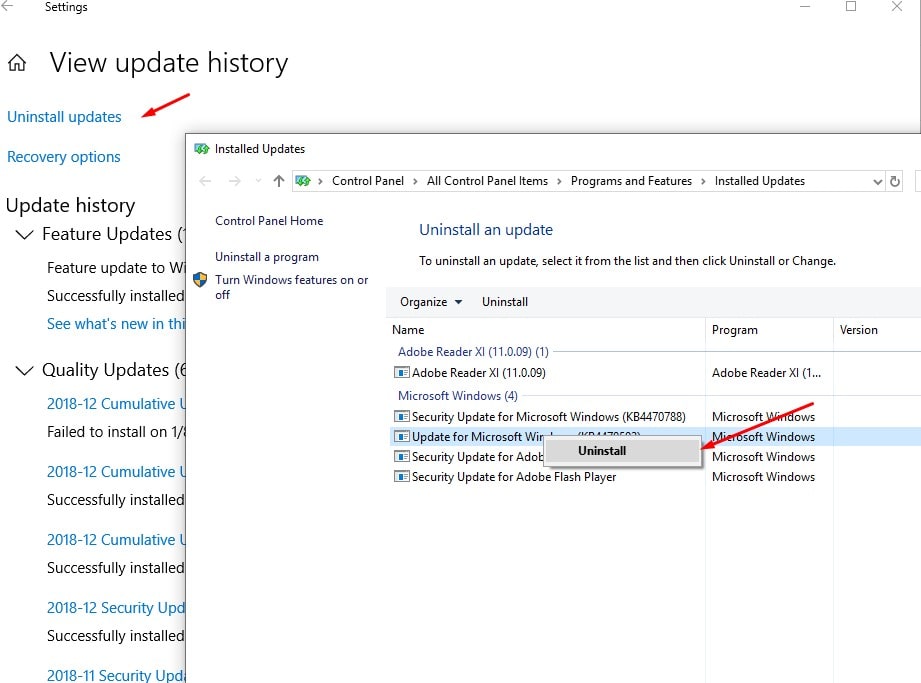Click the icon of Security Update KB4470788
This screenshot has height=683, width=921.
pyautogui.click(x=402, y=417)
